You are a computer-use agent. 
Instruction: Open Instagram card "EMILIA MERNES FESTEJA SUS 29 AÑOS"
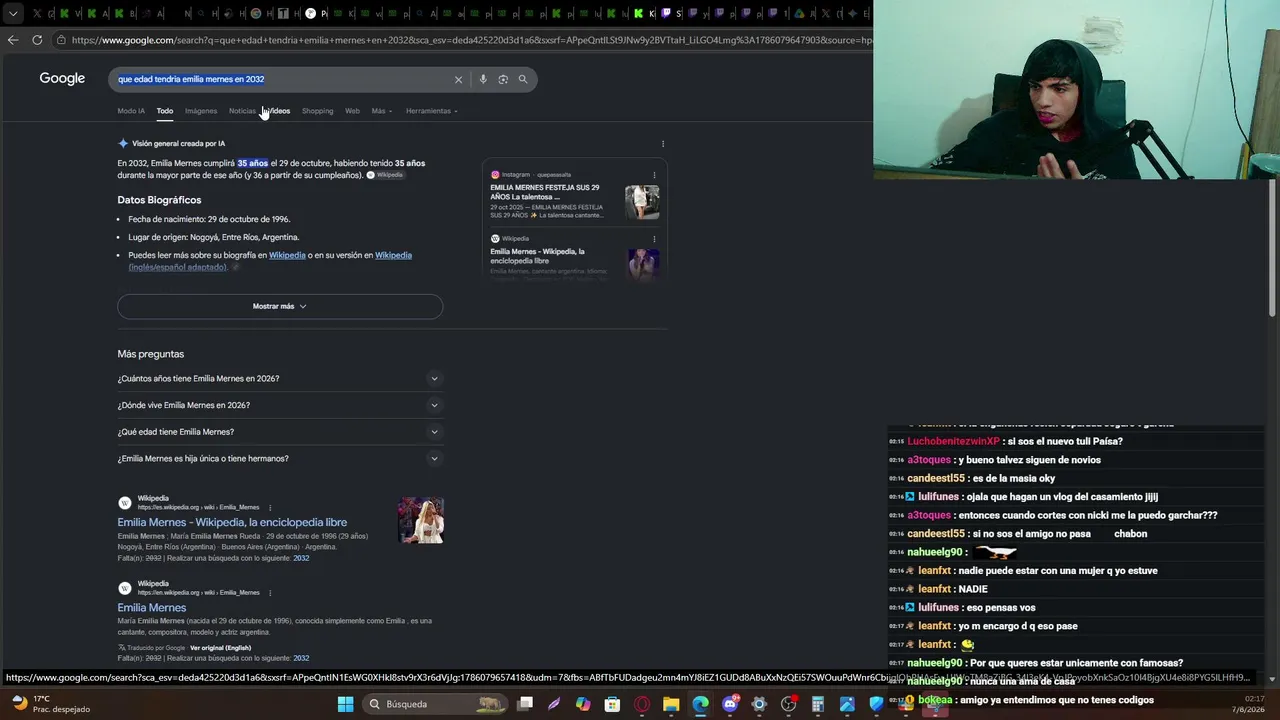(546, 192)
